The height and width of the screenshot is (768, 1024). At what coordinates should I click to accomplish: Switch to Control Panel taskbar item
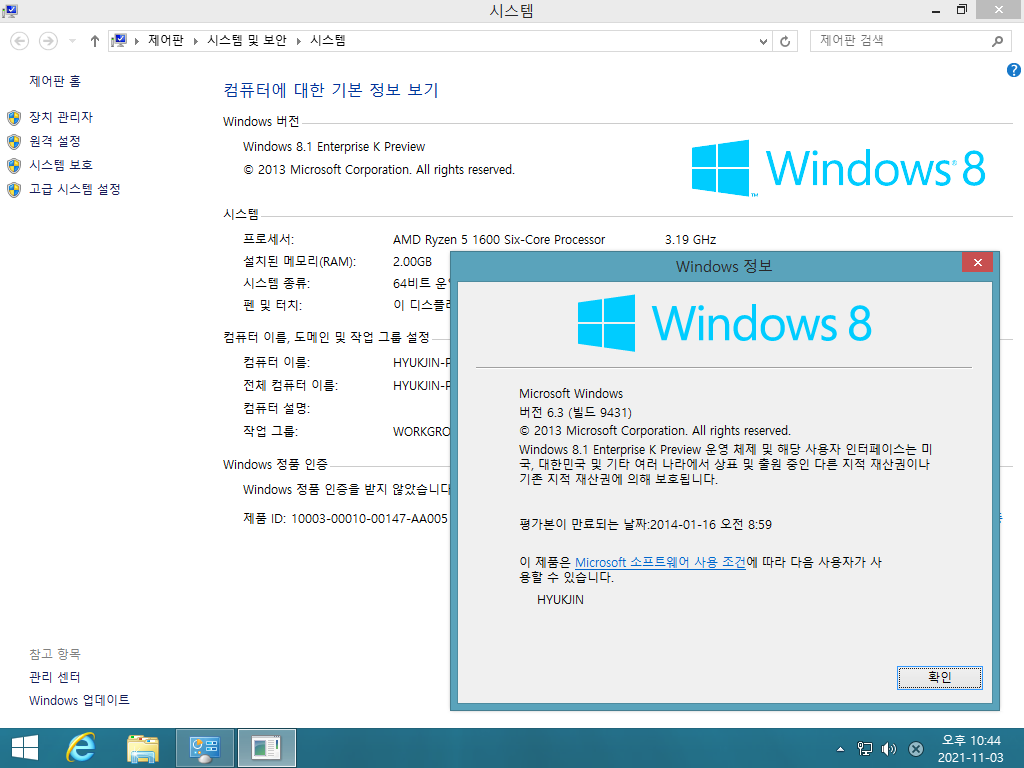pos(204,748)
